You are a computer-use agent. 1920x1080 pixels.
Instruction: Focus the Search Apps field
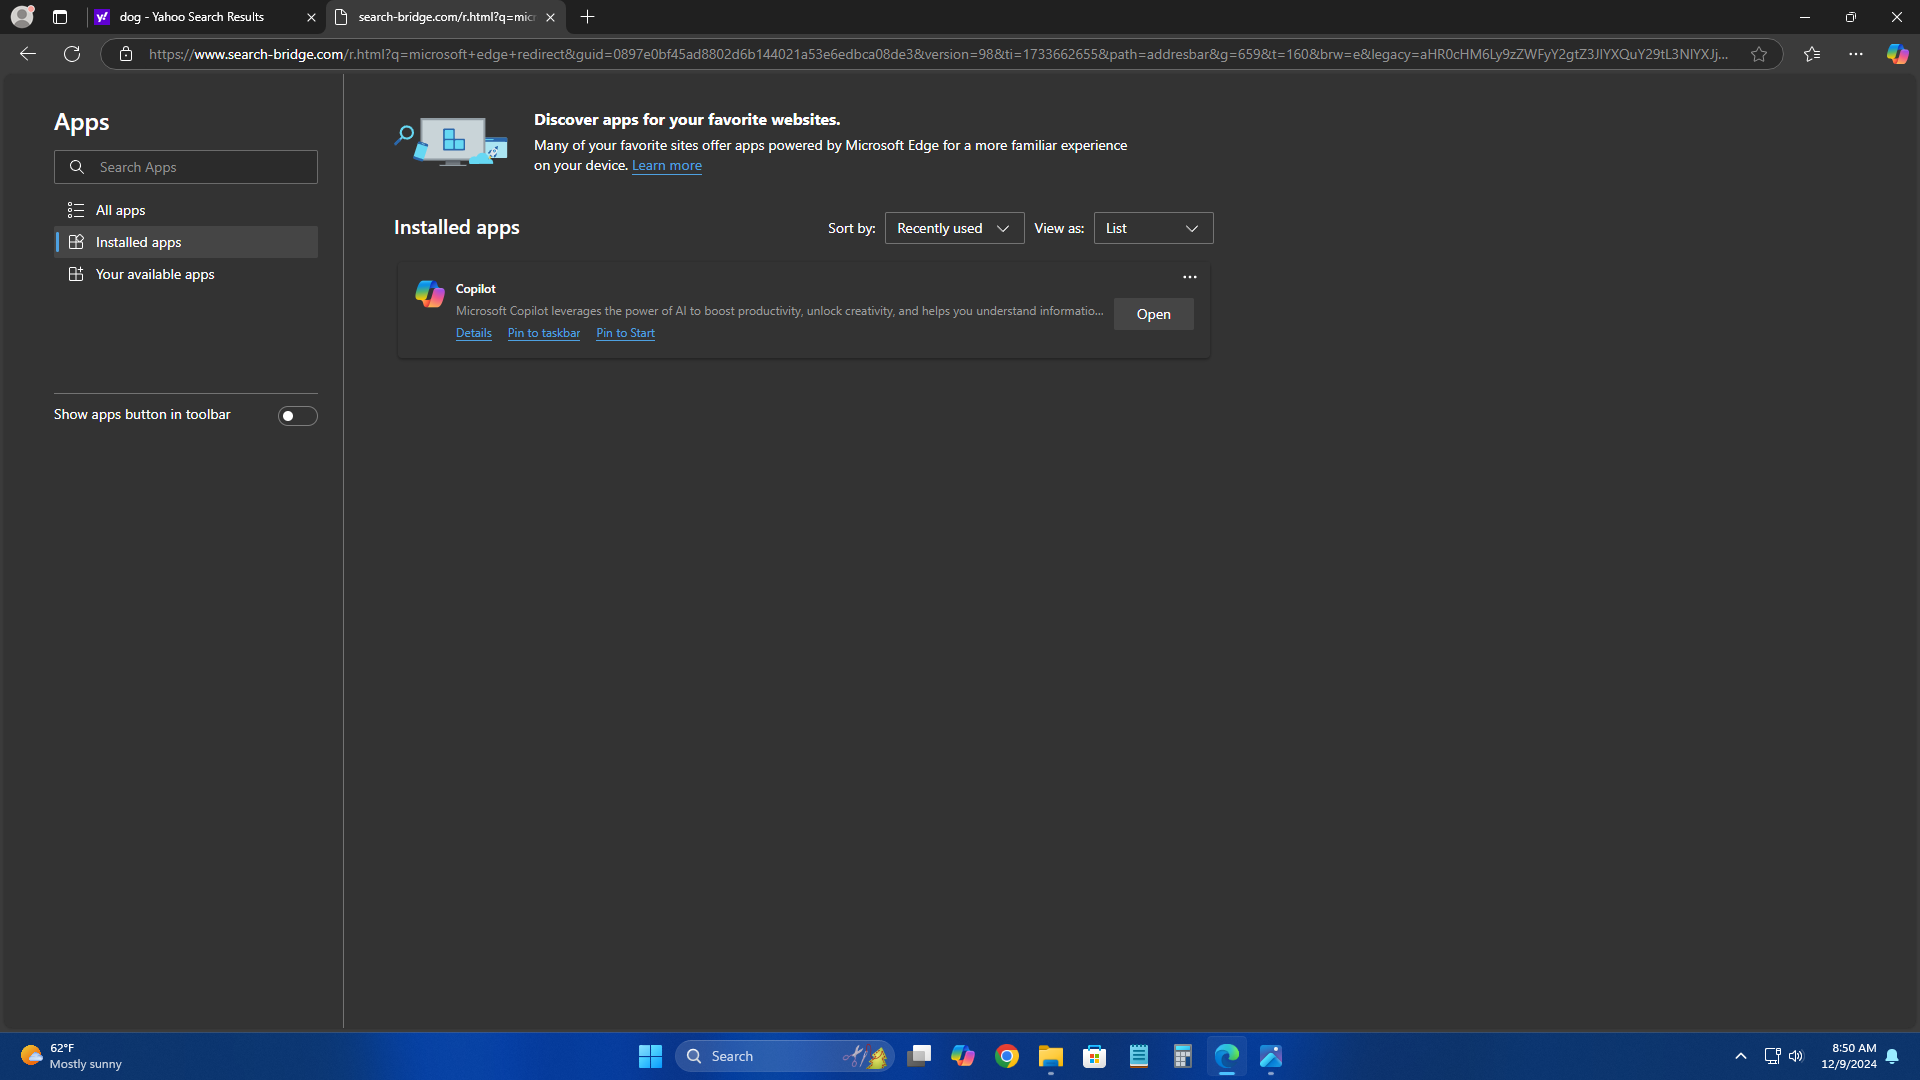[186, 167]
